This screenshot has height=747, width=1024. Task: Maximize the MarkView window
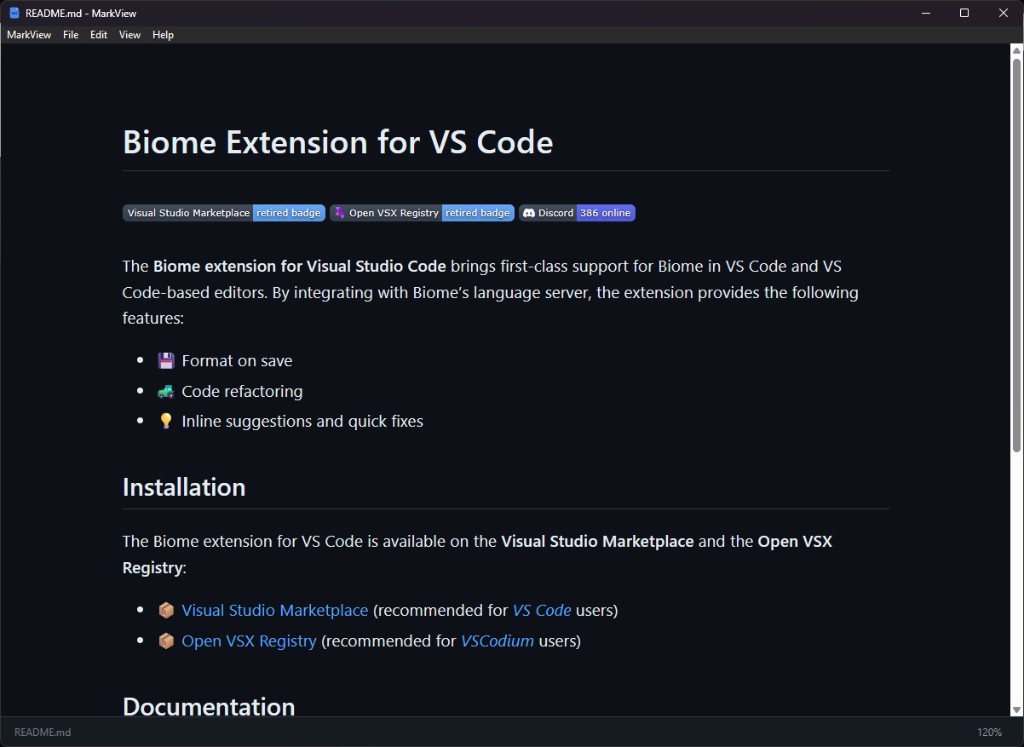coord(964,13)
